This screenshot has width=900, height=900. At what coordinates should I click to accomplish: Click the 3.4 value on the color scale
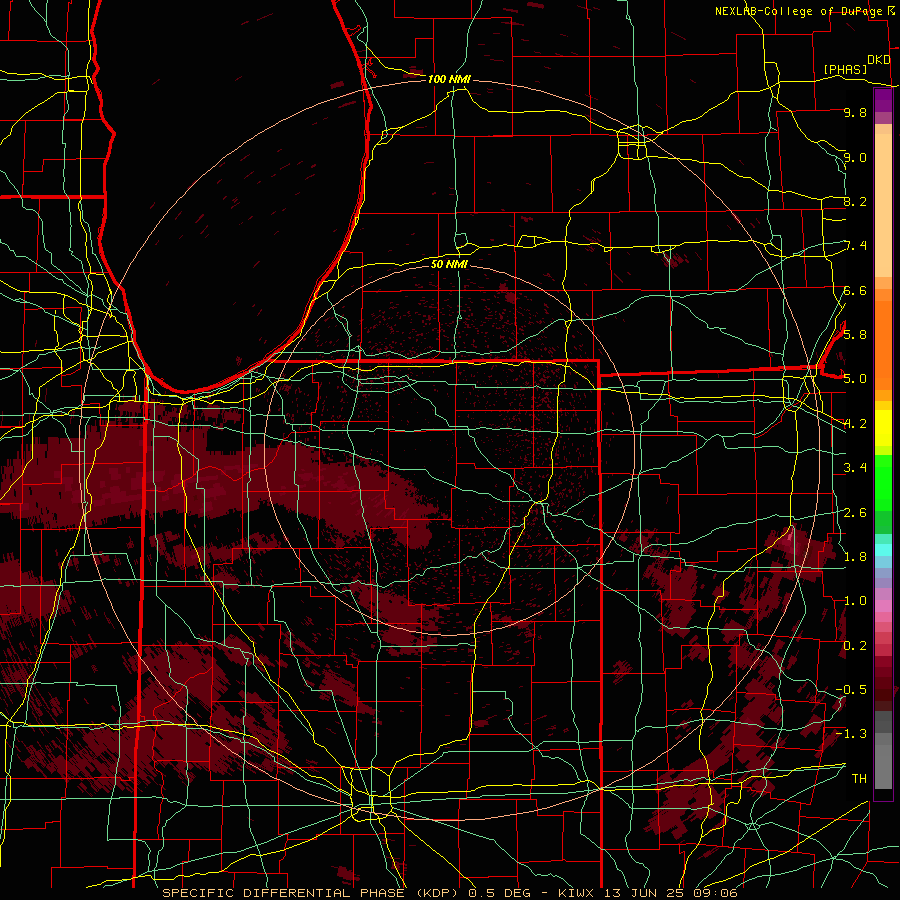pos(855,468)
